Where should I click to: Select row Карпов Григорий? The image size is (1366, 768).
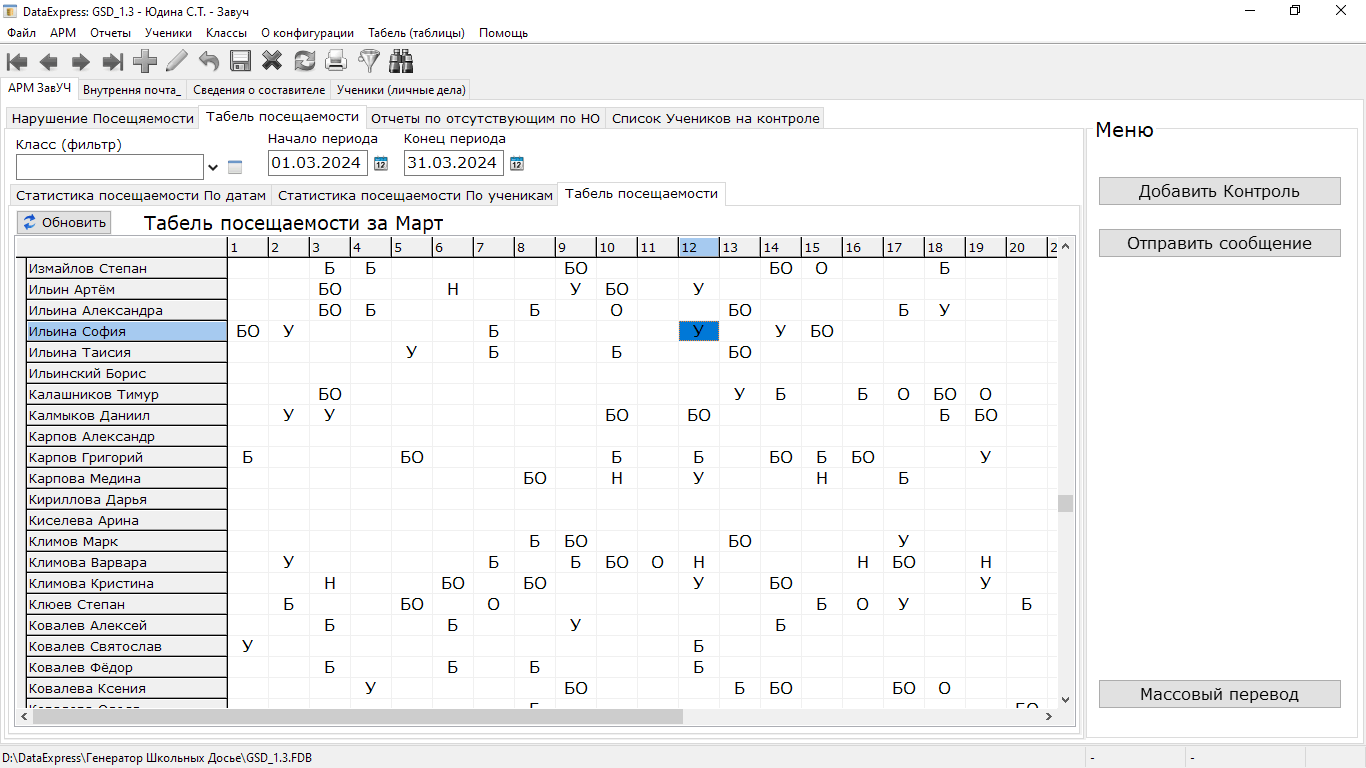click(x=127, y=457)
